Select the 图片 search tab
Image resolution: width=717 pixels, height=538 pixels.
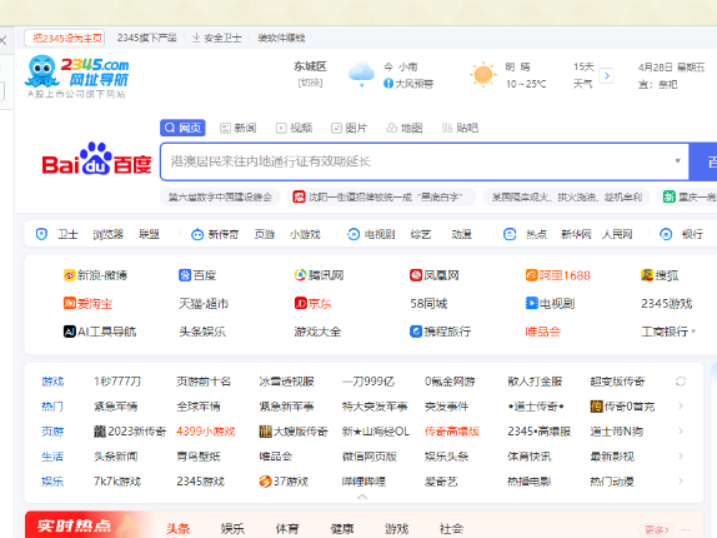tap(349, 128)
